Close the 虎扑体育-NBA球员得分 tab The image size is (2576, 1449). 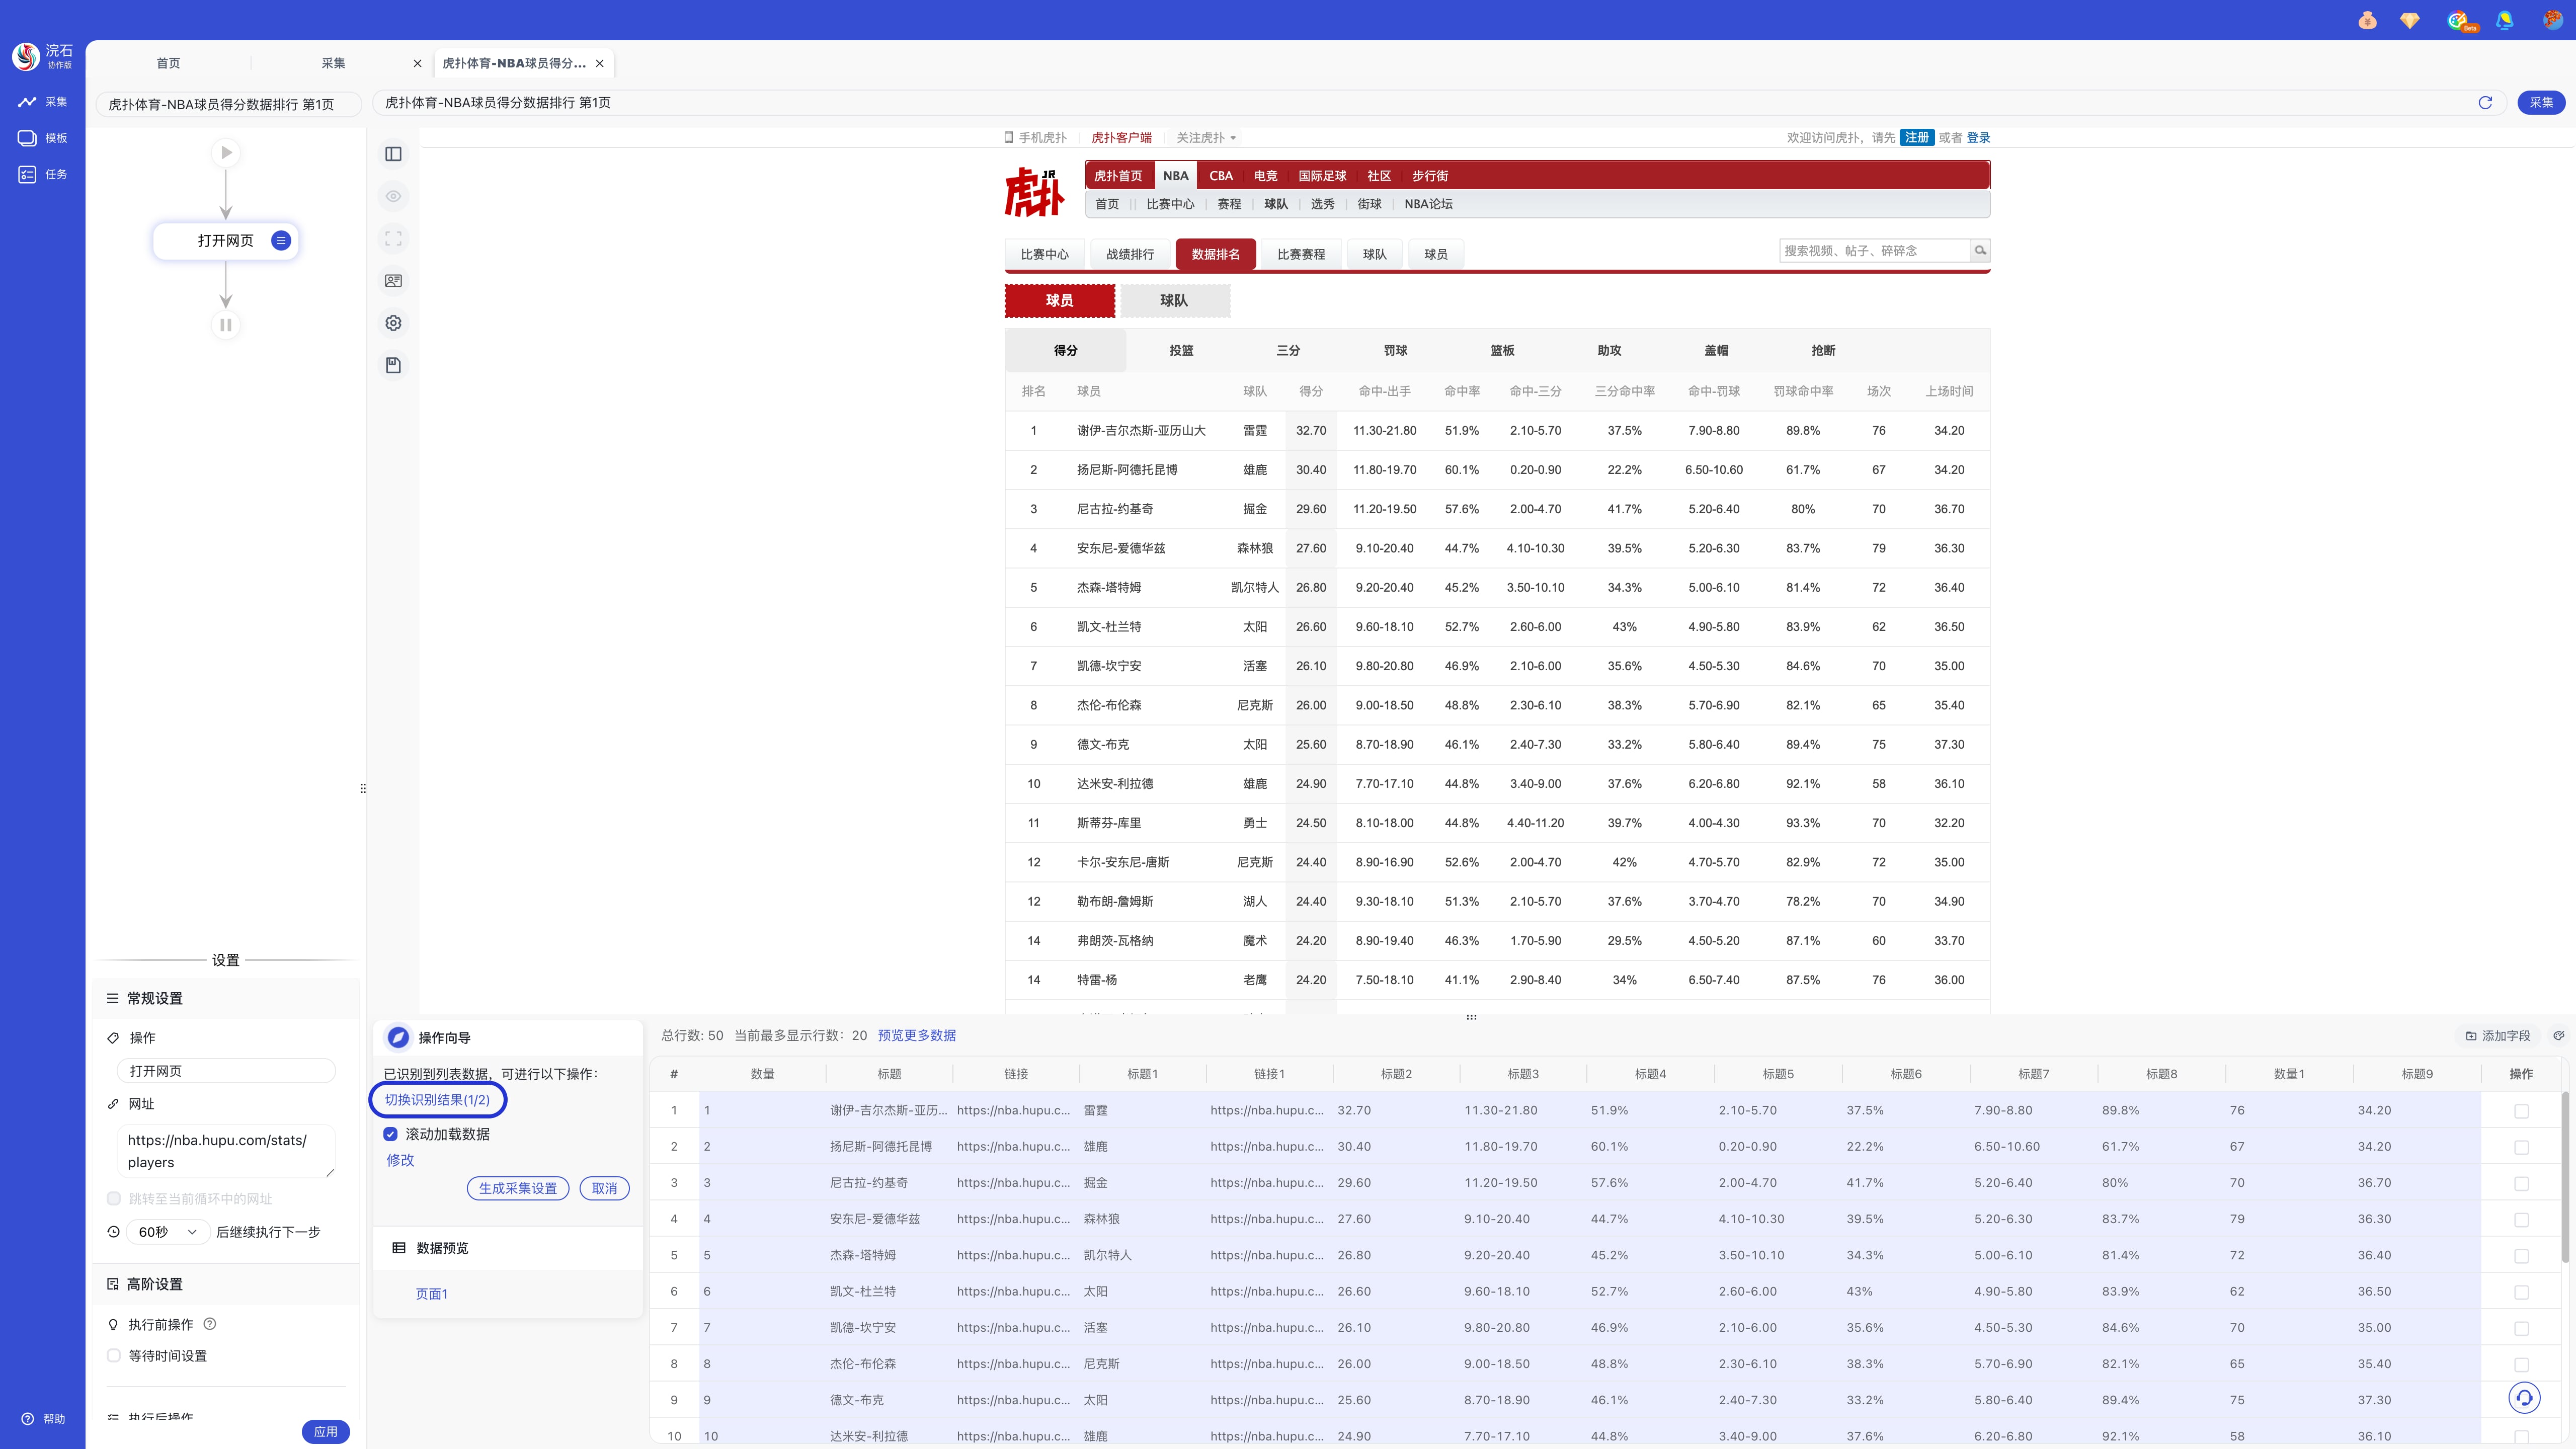599,63
